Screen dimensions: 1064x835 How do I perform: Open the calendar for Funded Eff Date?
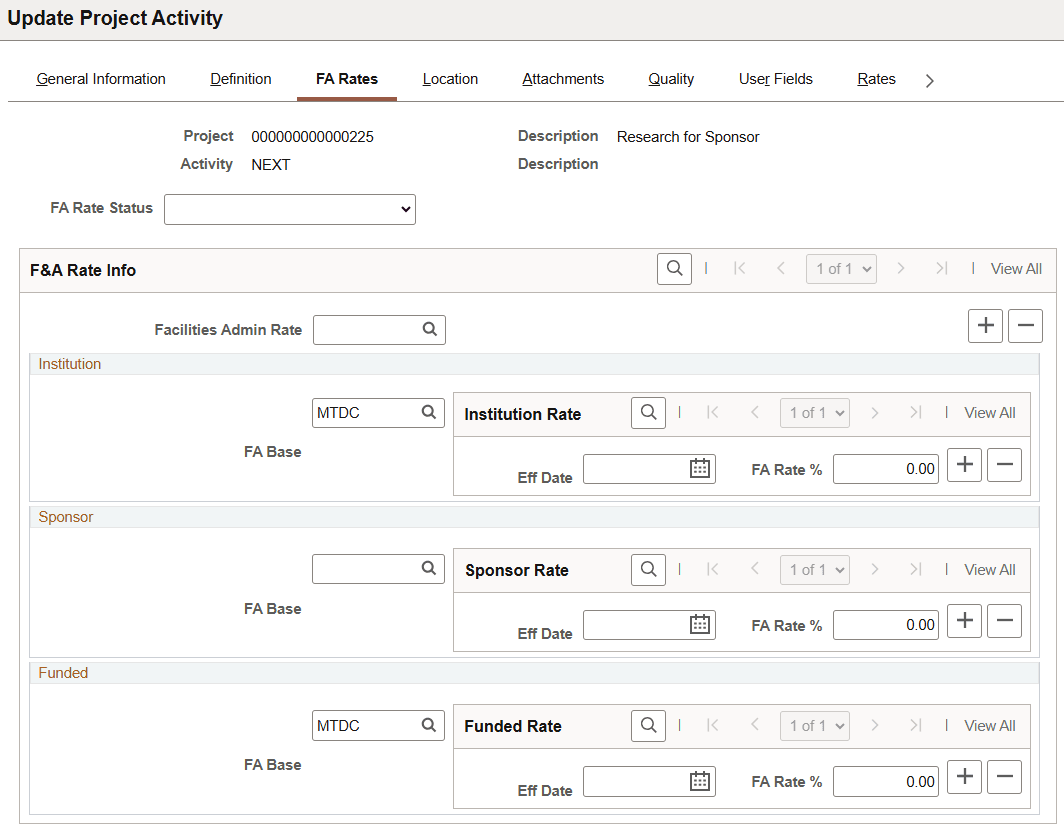click(x=697, y=780)
